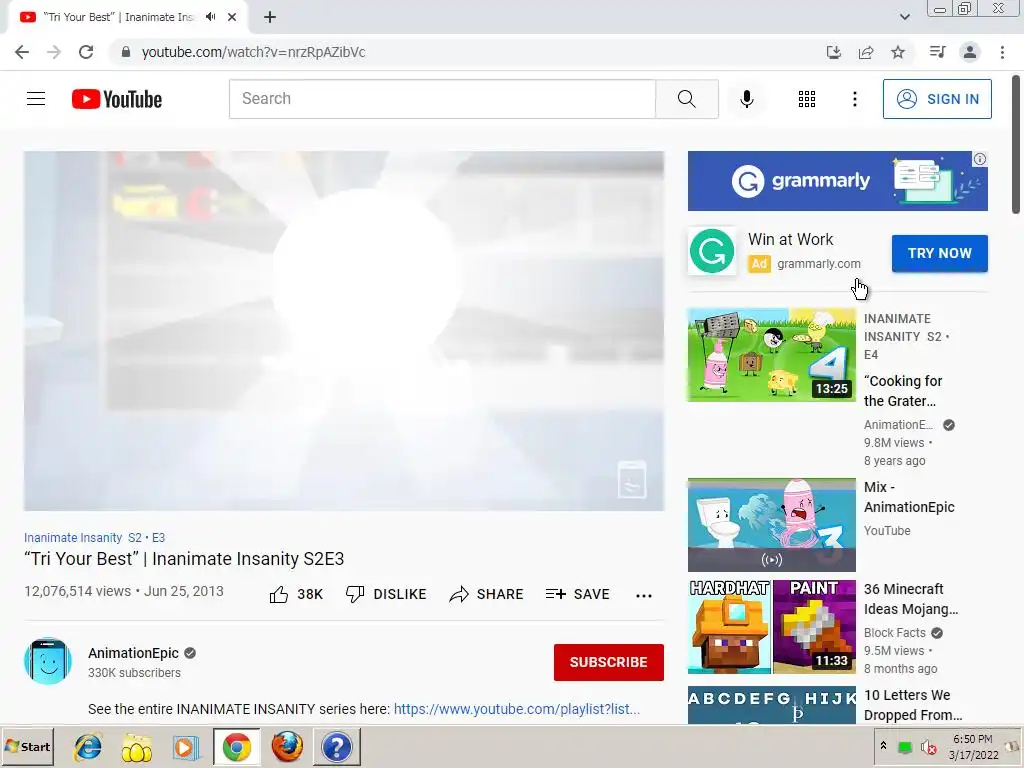Viewport: 1024px width, 768px height.
Task: Select the Tri Your Best tab
Action: click(x=118, y=17)
